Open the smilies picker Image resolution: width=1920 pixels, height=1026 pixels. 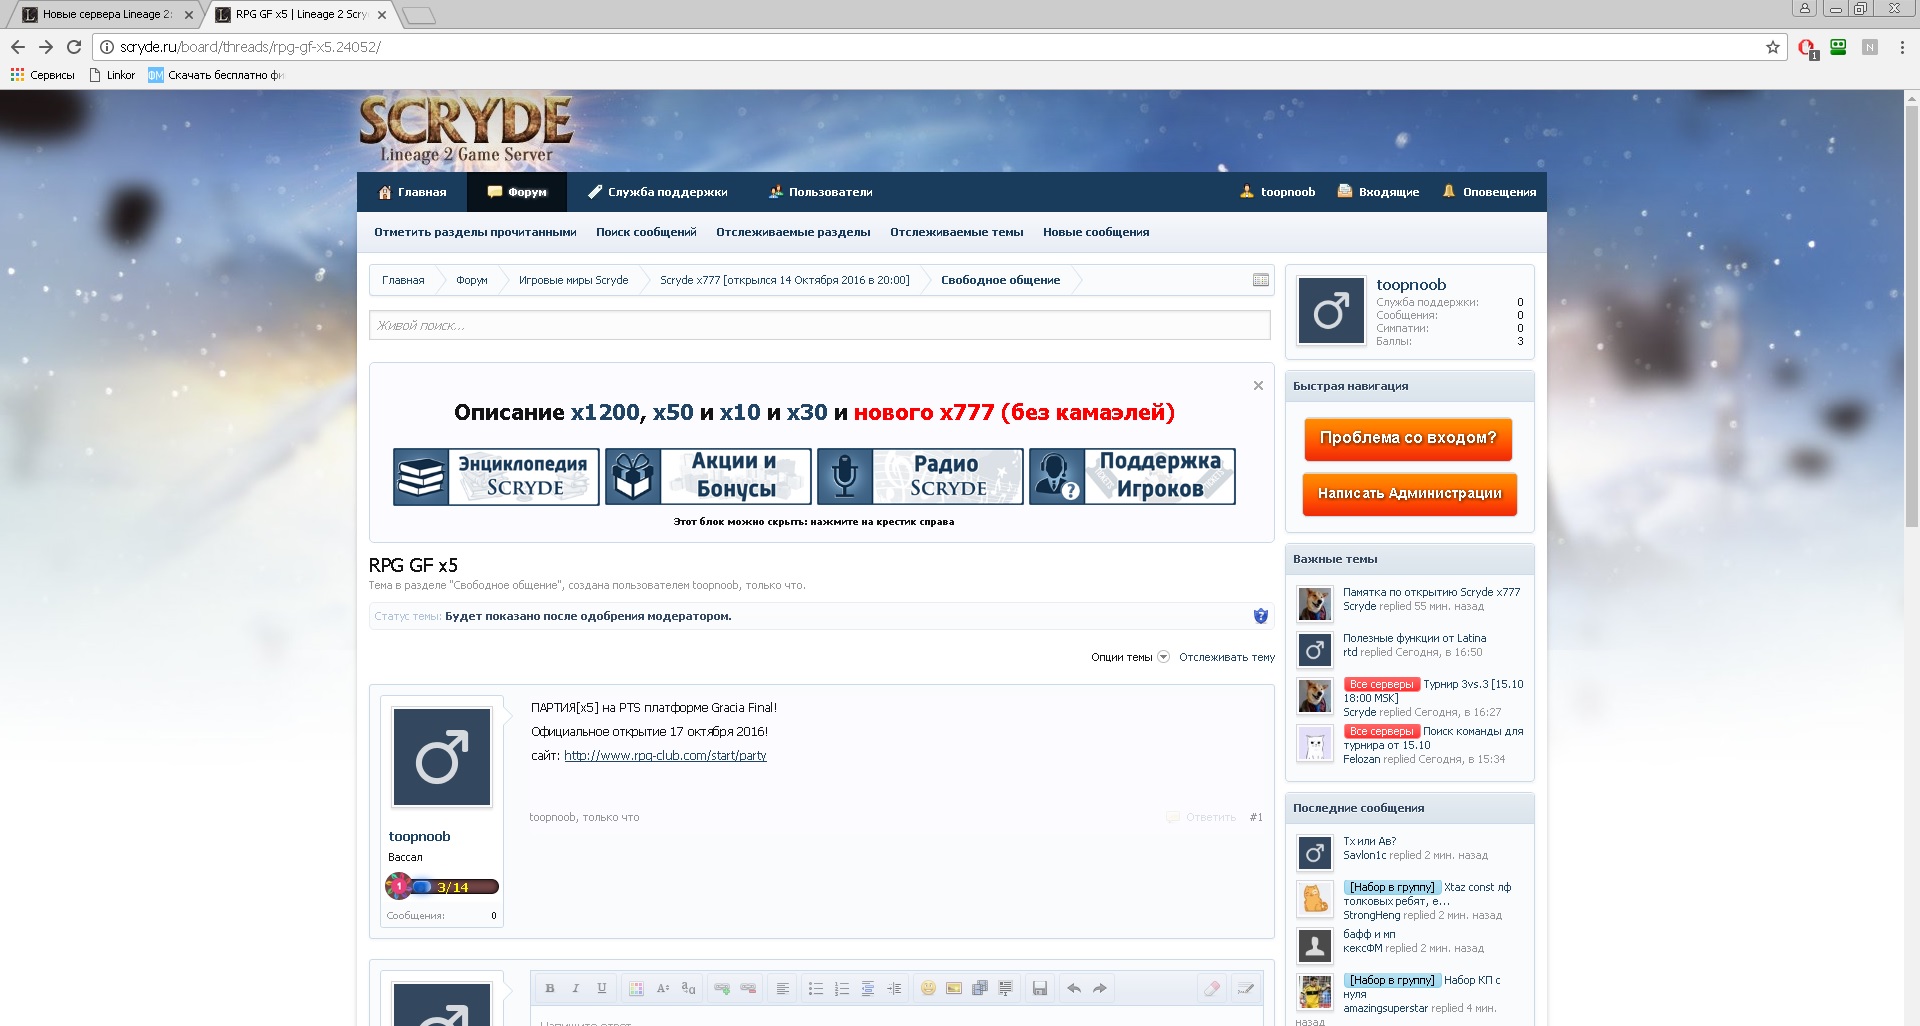coord(928,988)
